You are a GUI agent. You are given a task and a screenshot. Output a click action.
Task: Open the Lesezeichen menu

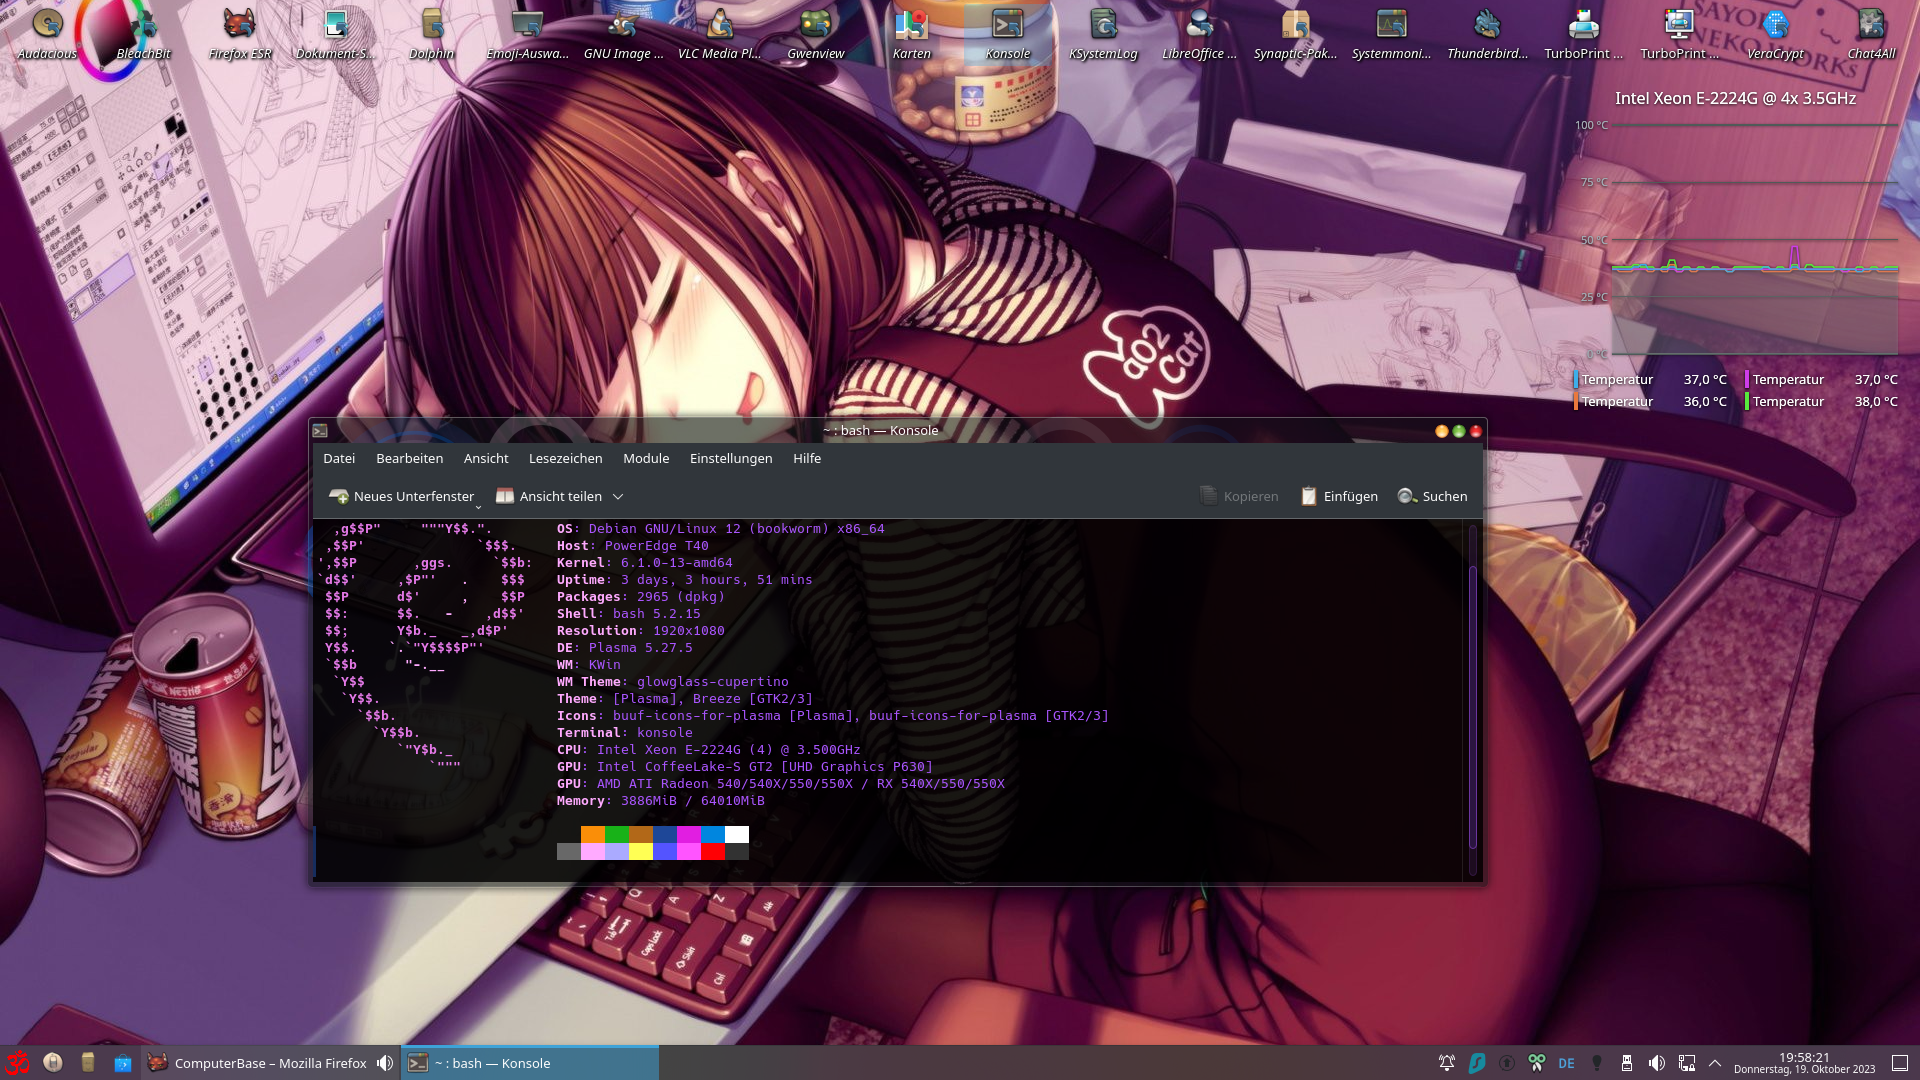coord(565,458)
